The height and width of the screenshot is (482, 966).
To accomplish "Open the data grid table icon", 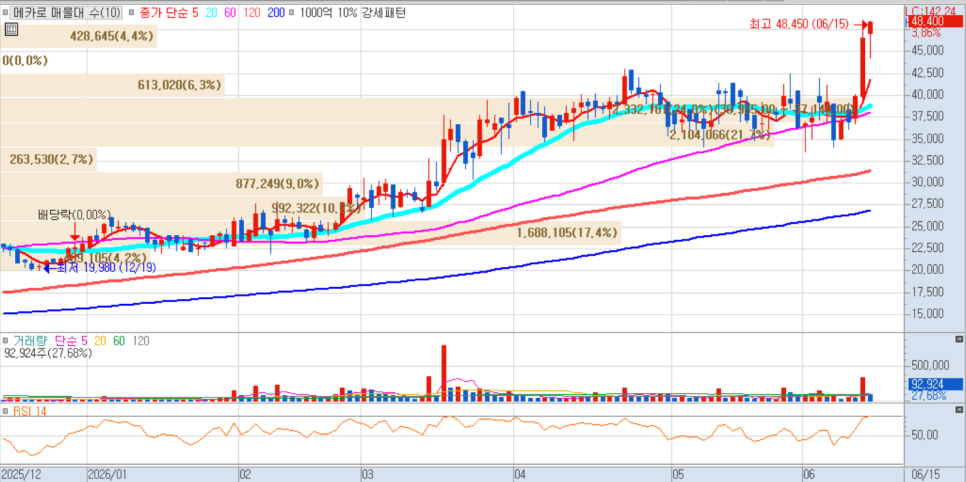I will point(11,29).
